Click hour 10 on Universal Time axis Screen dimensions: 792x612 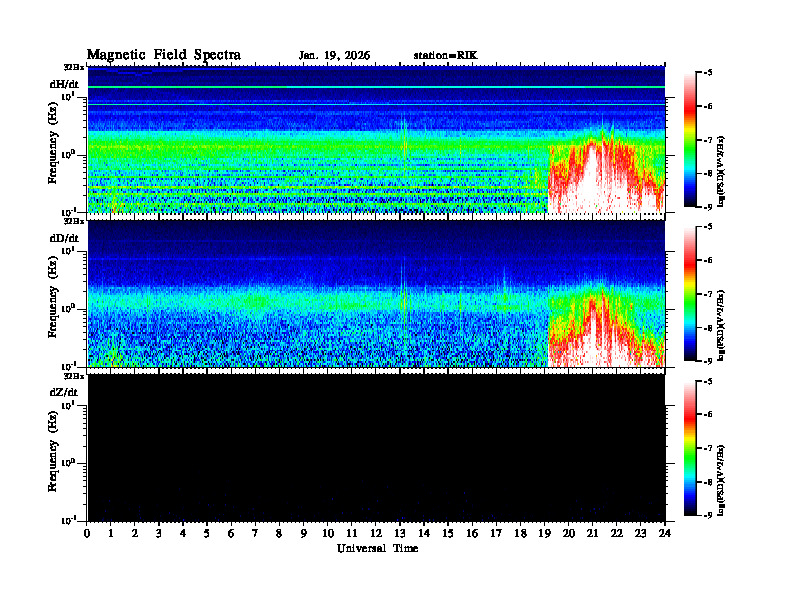[x=327, y=534]
